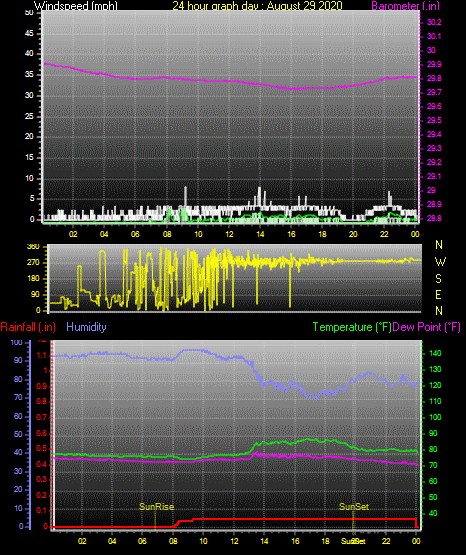Click hour 20 under the windspeed graph
Viewport: 466px width, 555px height.
[x=353, y=234]
